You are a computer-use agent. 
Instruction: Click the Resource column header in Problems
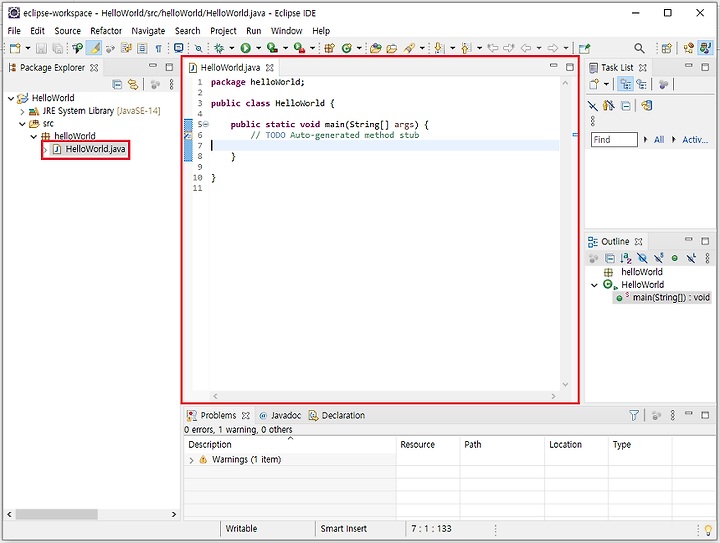pos(428,445)
